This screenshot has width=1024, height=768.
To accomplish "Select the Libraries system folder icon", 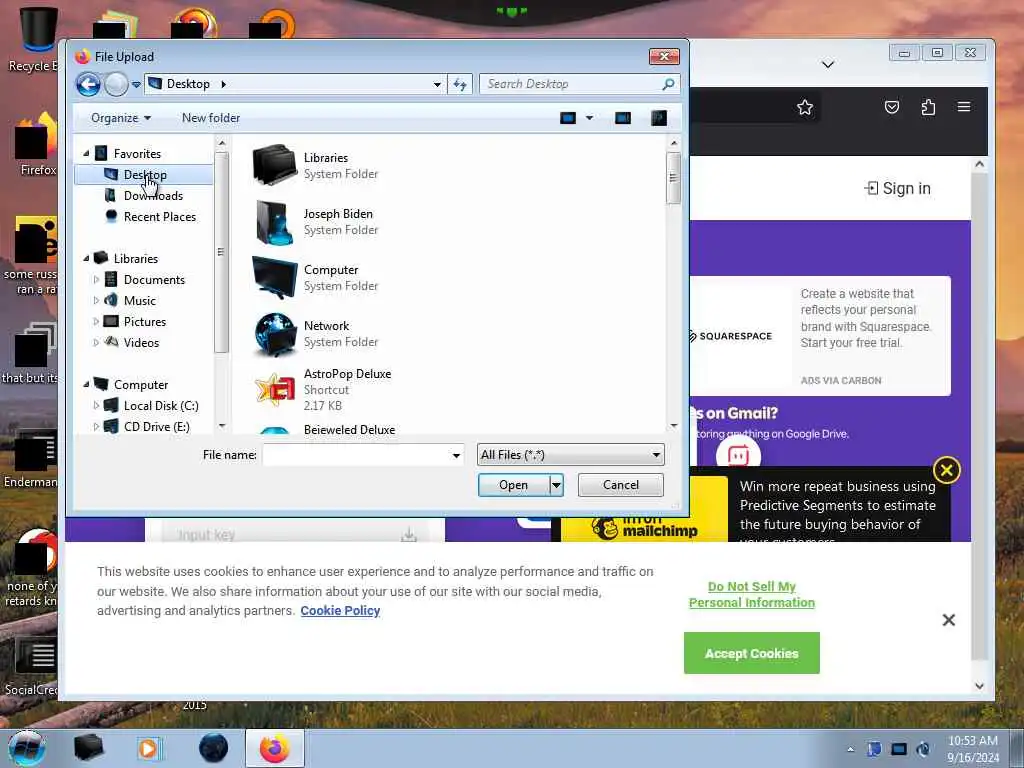I will (x=274, y=165).
